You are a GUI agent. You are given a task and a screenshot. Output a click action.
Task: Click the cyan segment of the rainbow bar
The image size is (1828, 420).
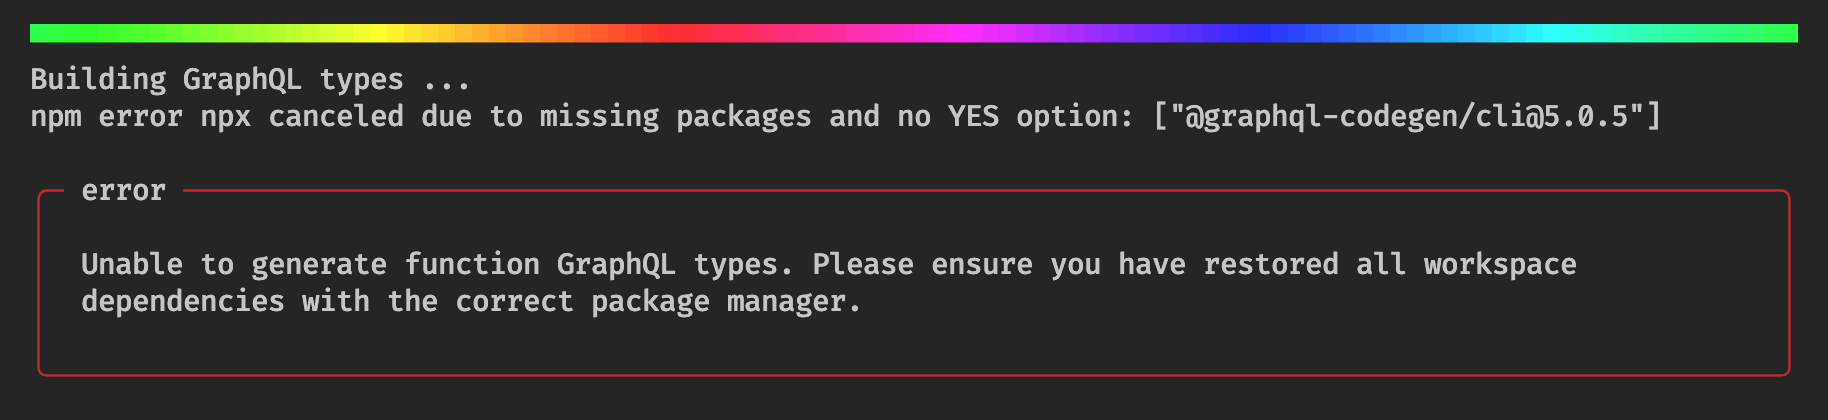click(1540, 33)
